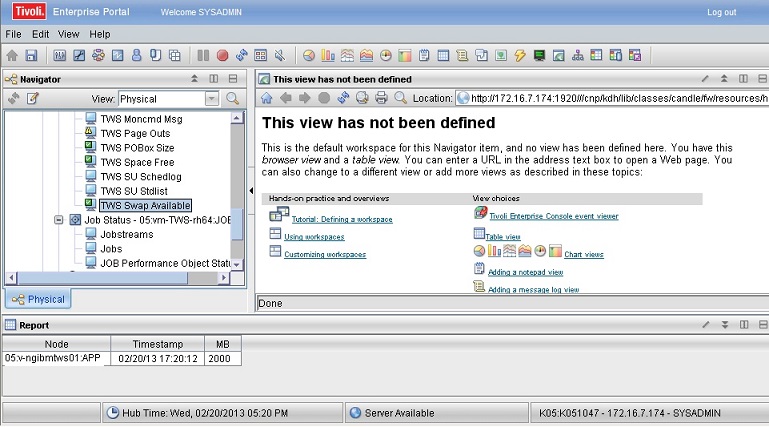The width and height of the screenshot is (769, 427).
Task: Collapse the Report panel with double-down arrow
Action: pyautogui.click(x=724, y=325)
